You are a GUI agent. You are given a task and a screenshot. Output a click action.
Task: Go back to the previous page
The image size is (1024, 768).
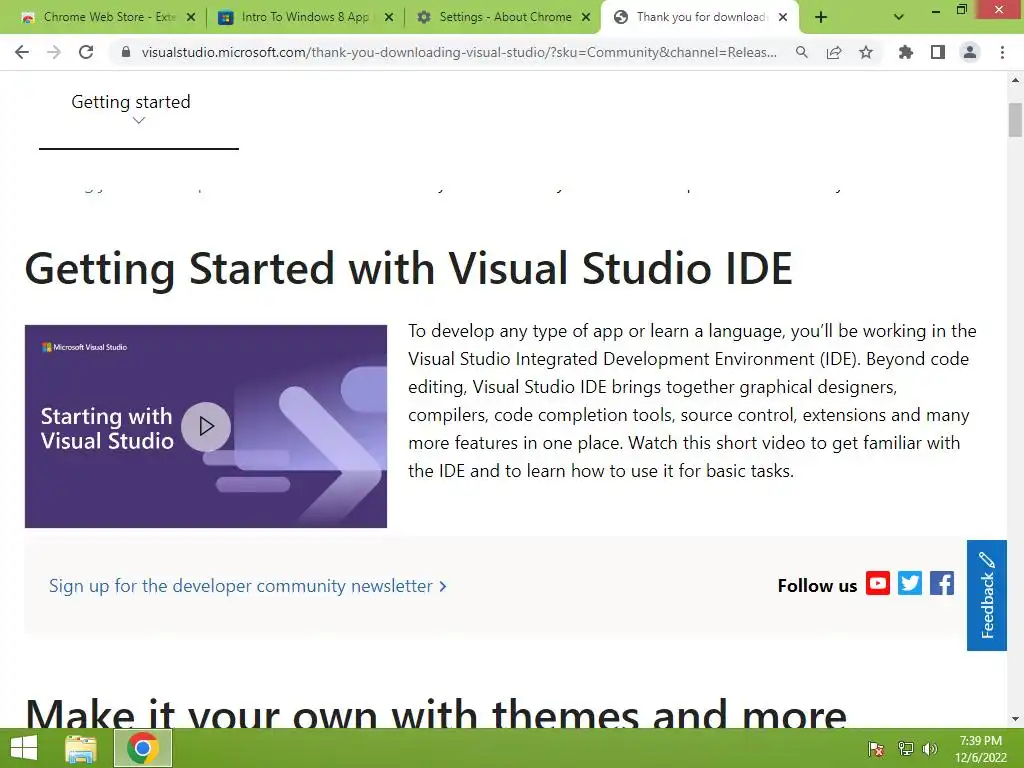(22, 52)
